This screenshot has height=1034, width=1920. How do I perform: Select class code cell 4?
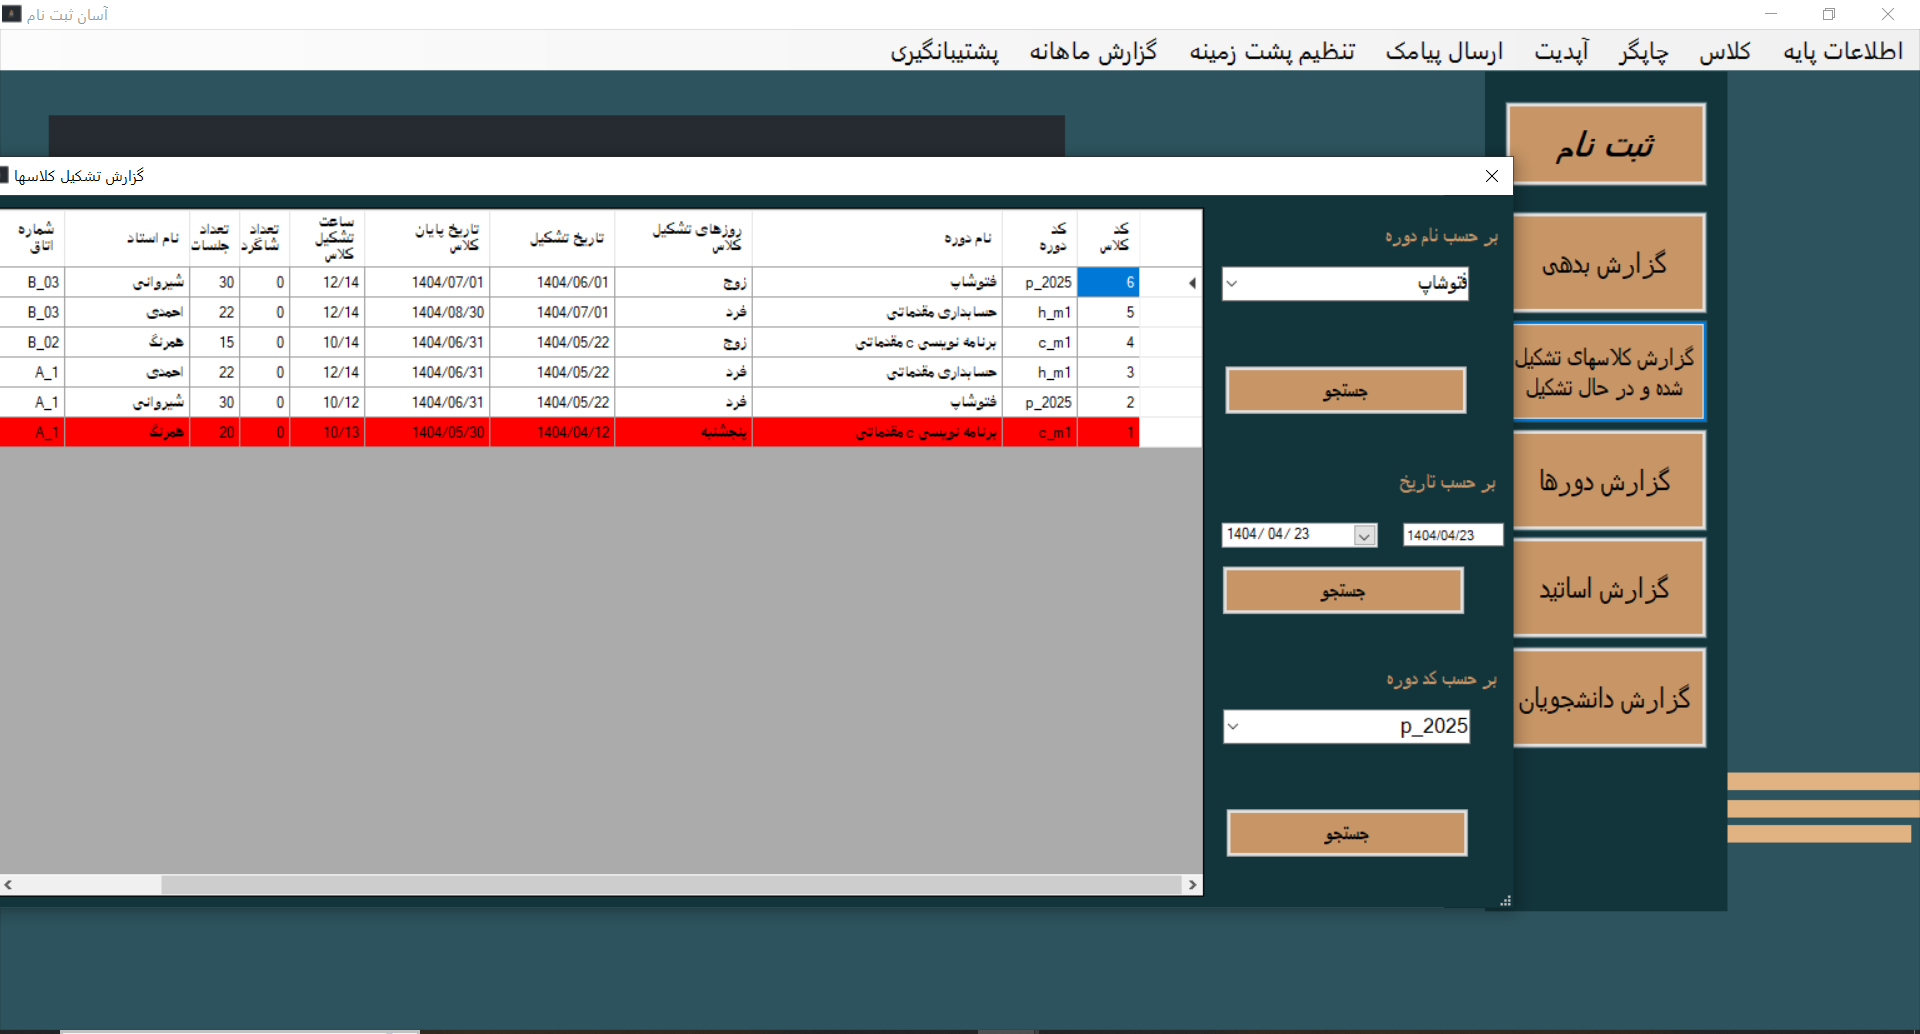point(1108,343)
